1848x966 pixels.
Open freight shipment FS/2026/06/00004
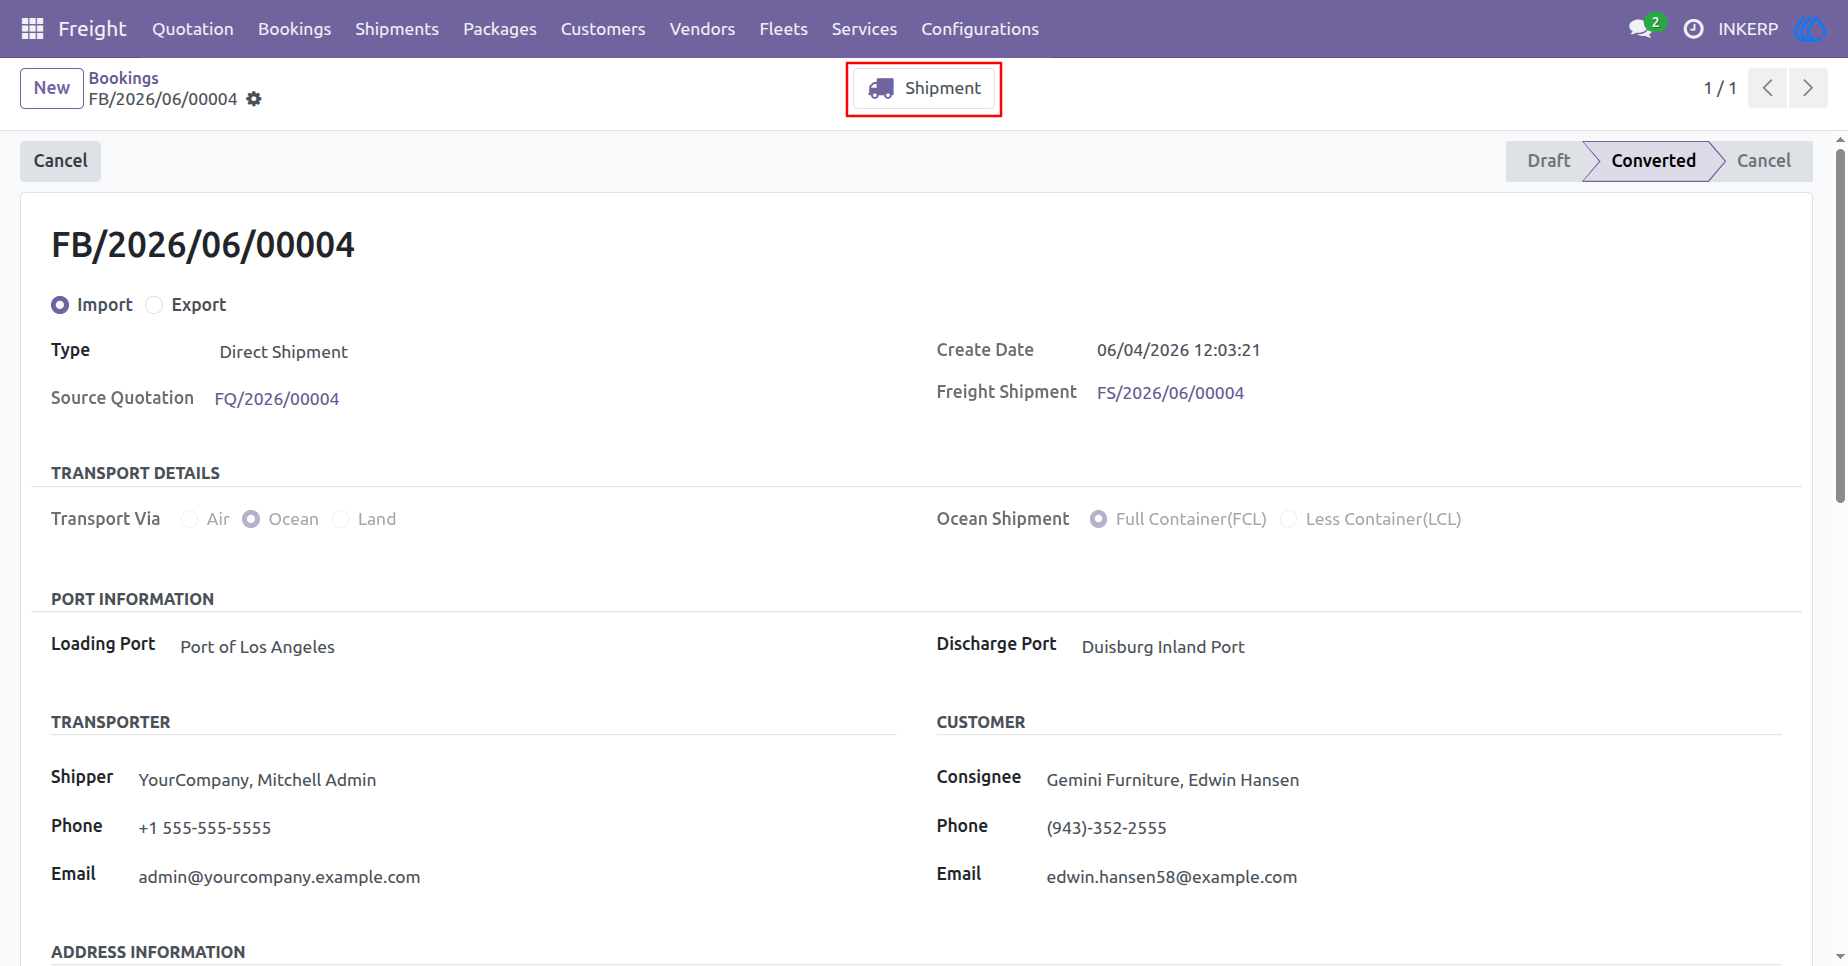[1170, 393]
